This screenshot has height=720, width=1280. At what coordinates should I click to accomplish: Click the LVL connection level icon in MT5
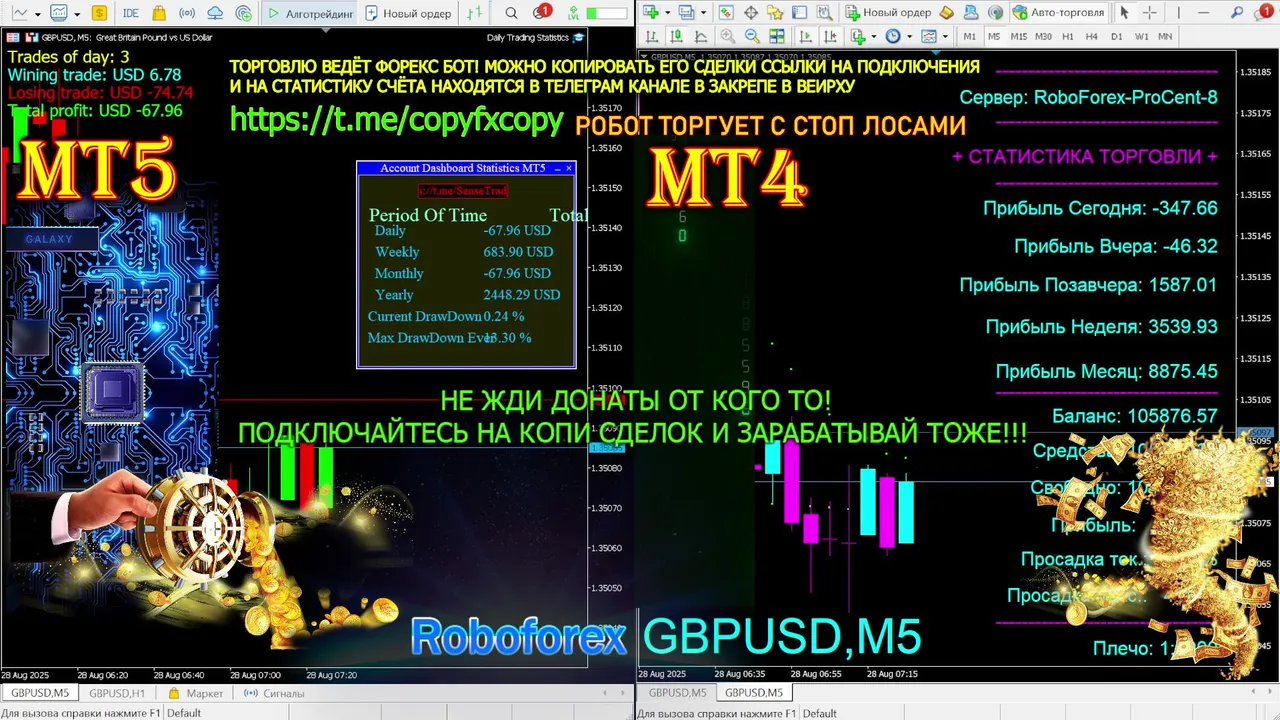(x=573, y=14)
